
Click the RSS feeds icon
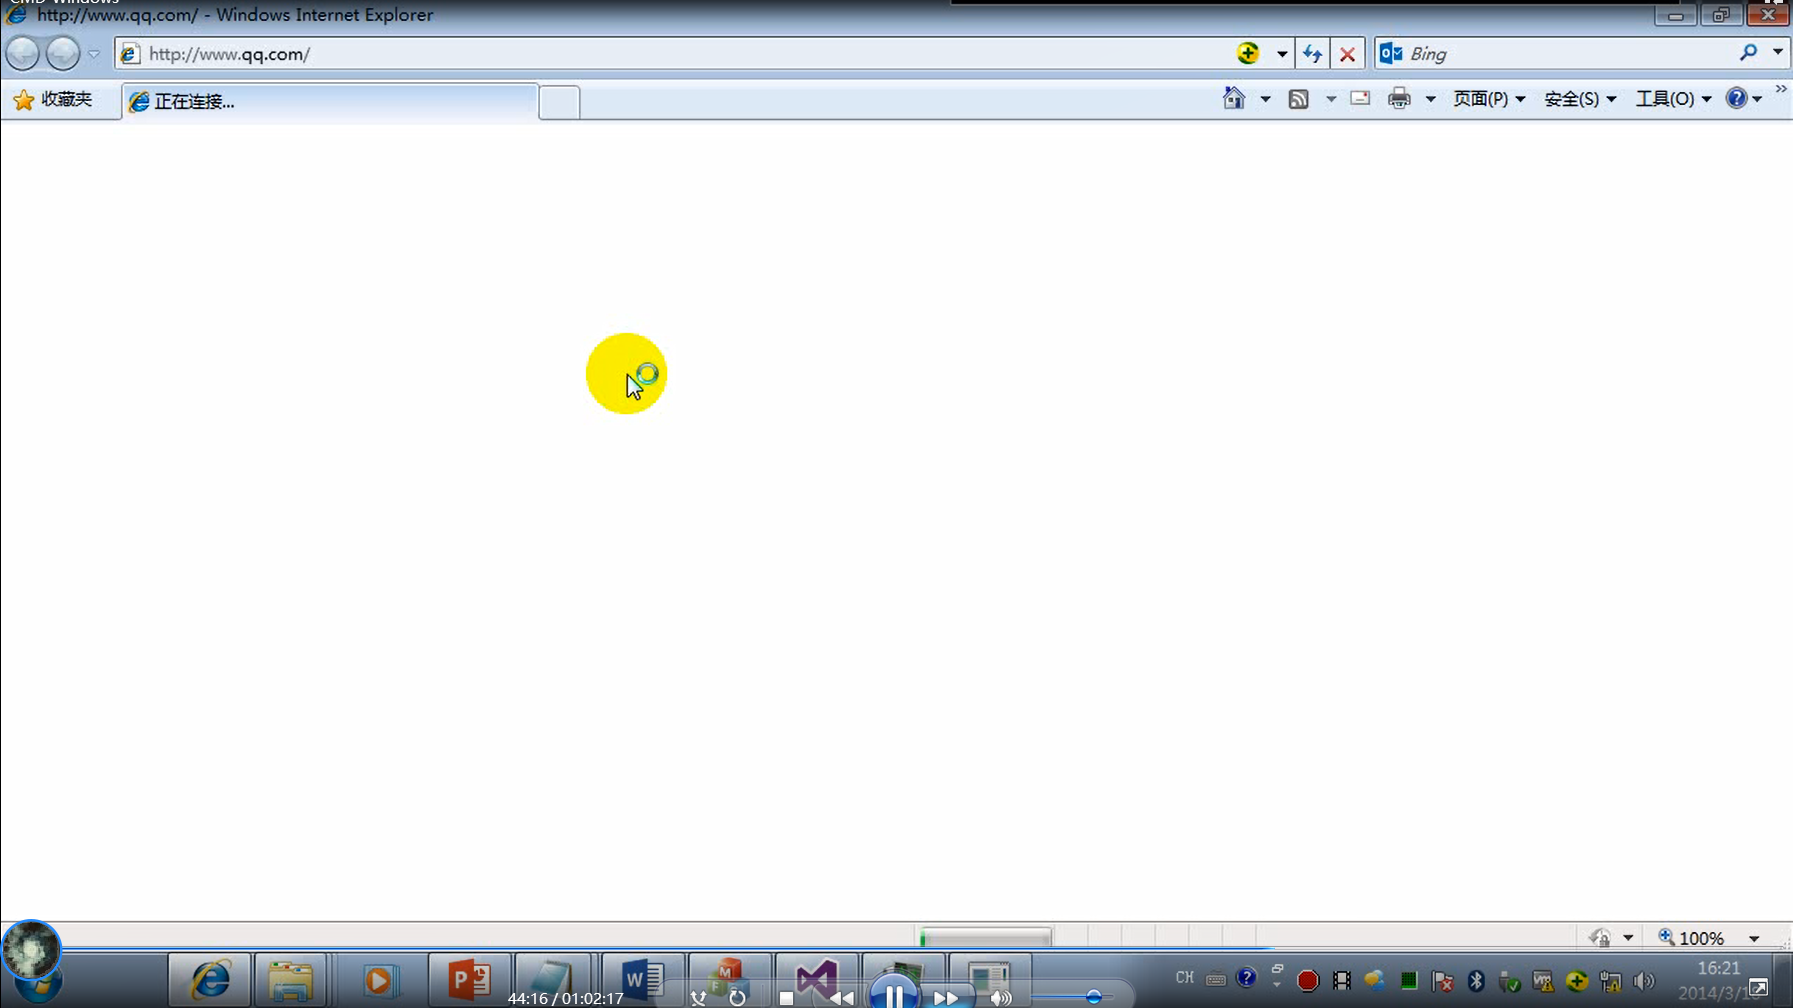(x=1298, y=98)
